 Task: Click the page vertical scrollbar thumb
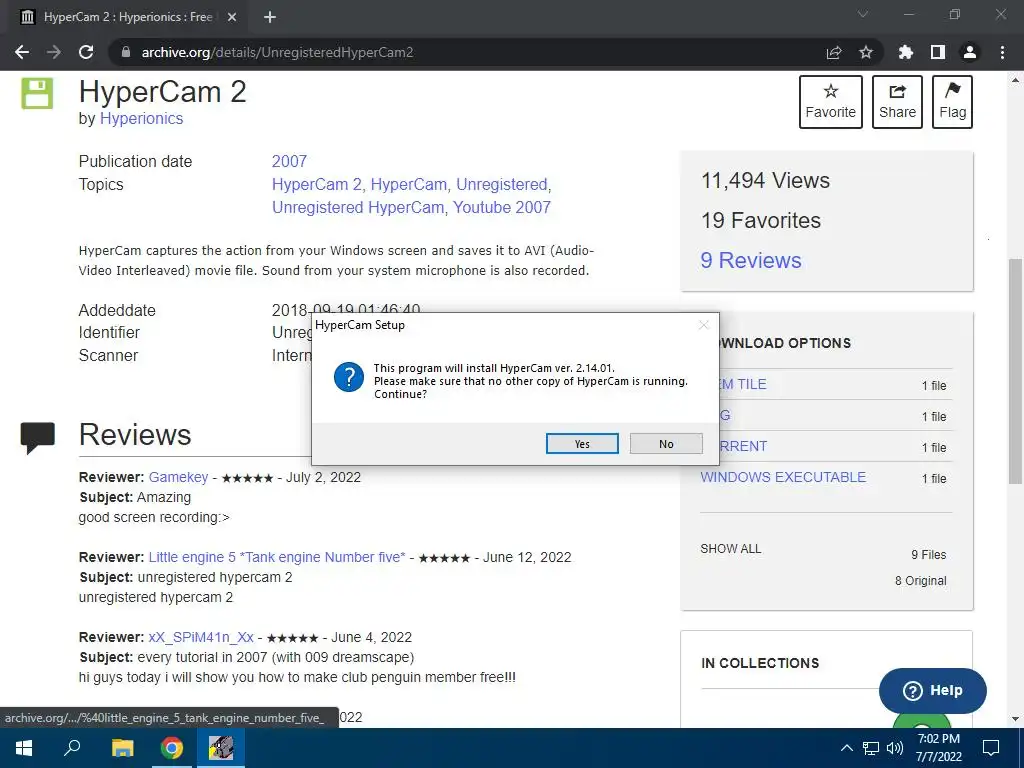(x=1015, y=371)
